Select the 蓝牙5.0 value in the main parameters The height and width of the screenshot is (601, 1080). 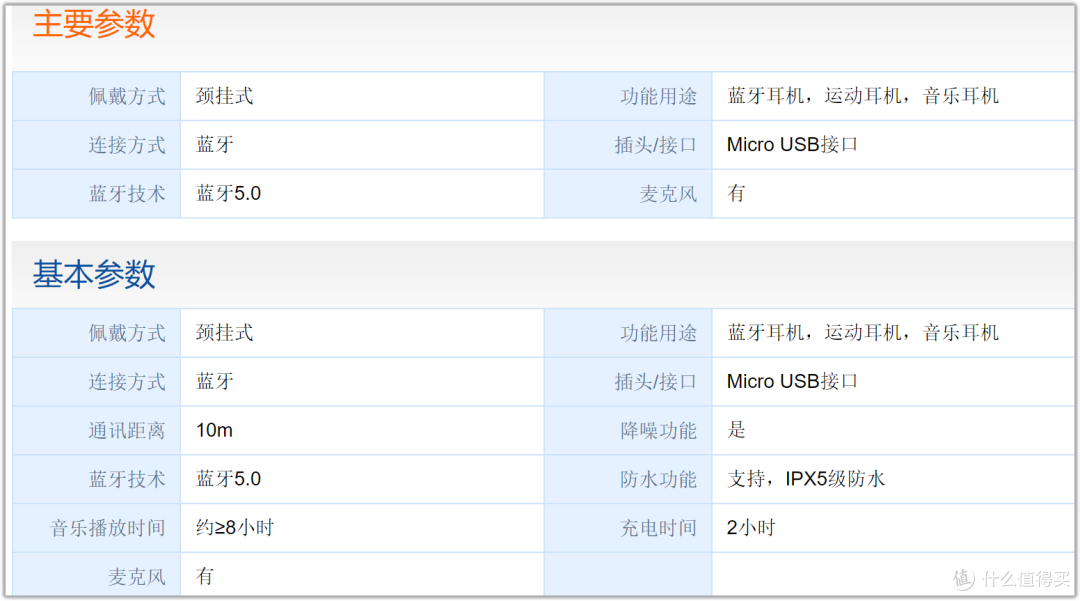229,193
